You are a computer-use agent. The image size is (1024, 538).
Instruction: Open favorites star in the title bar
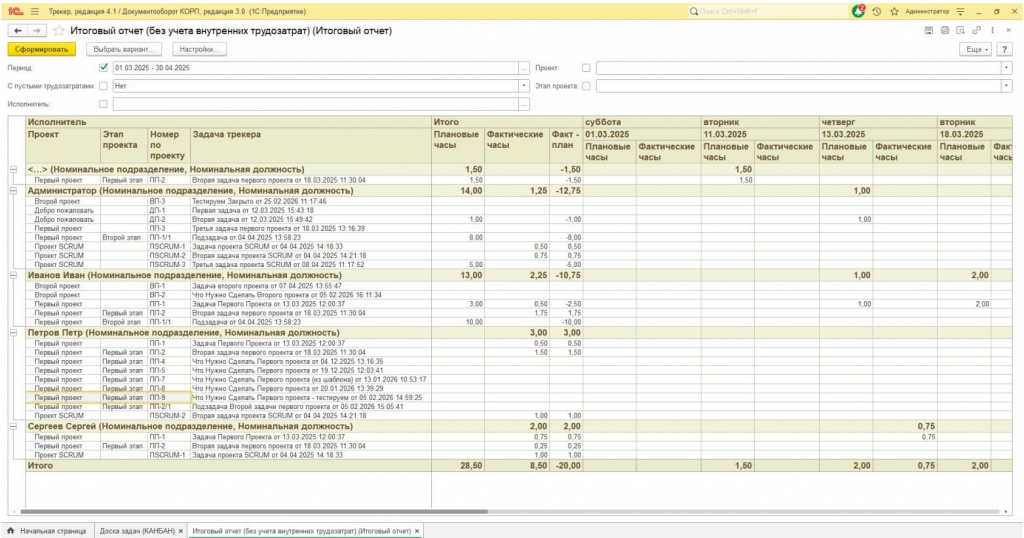point(894,12)
